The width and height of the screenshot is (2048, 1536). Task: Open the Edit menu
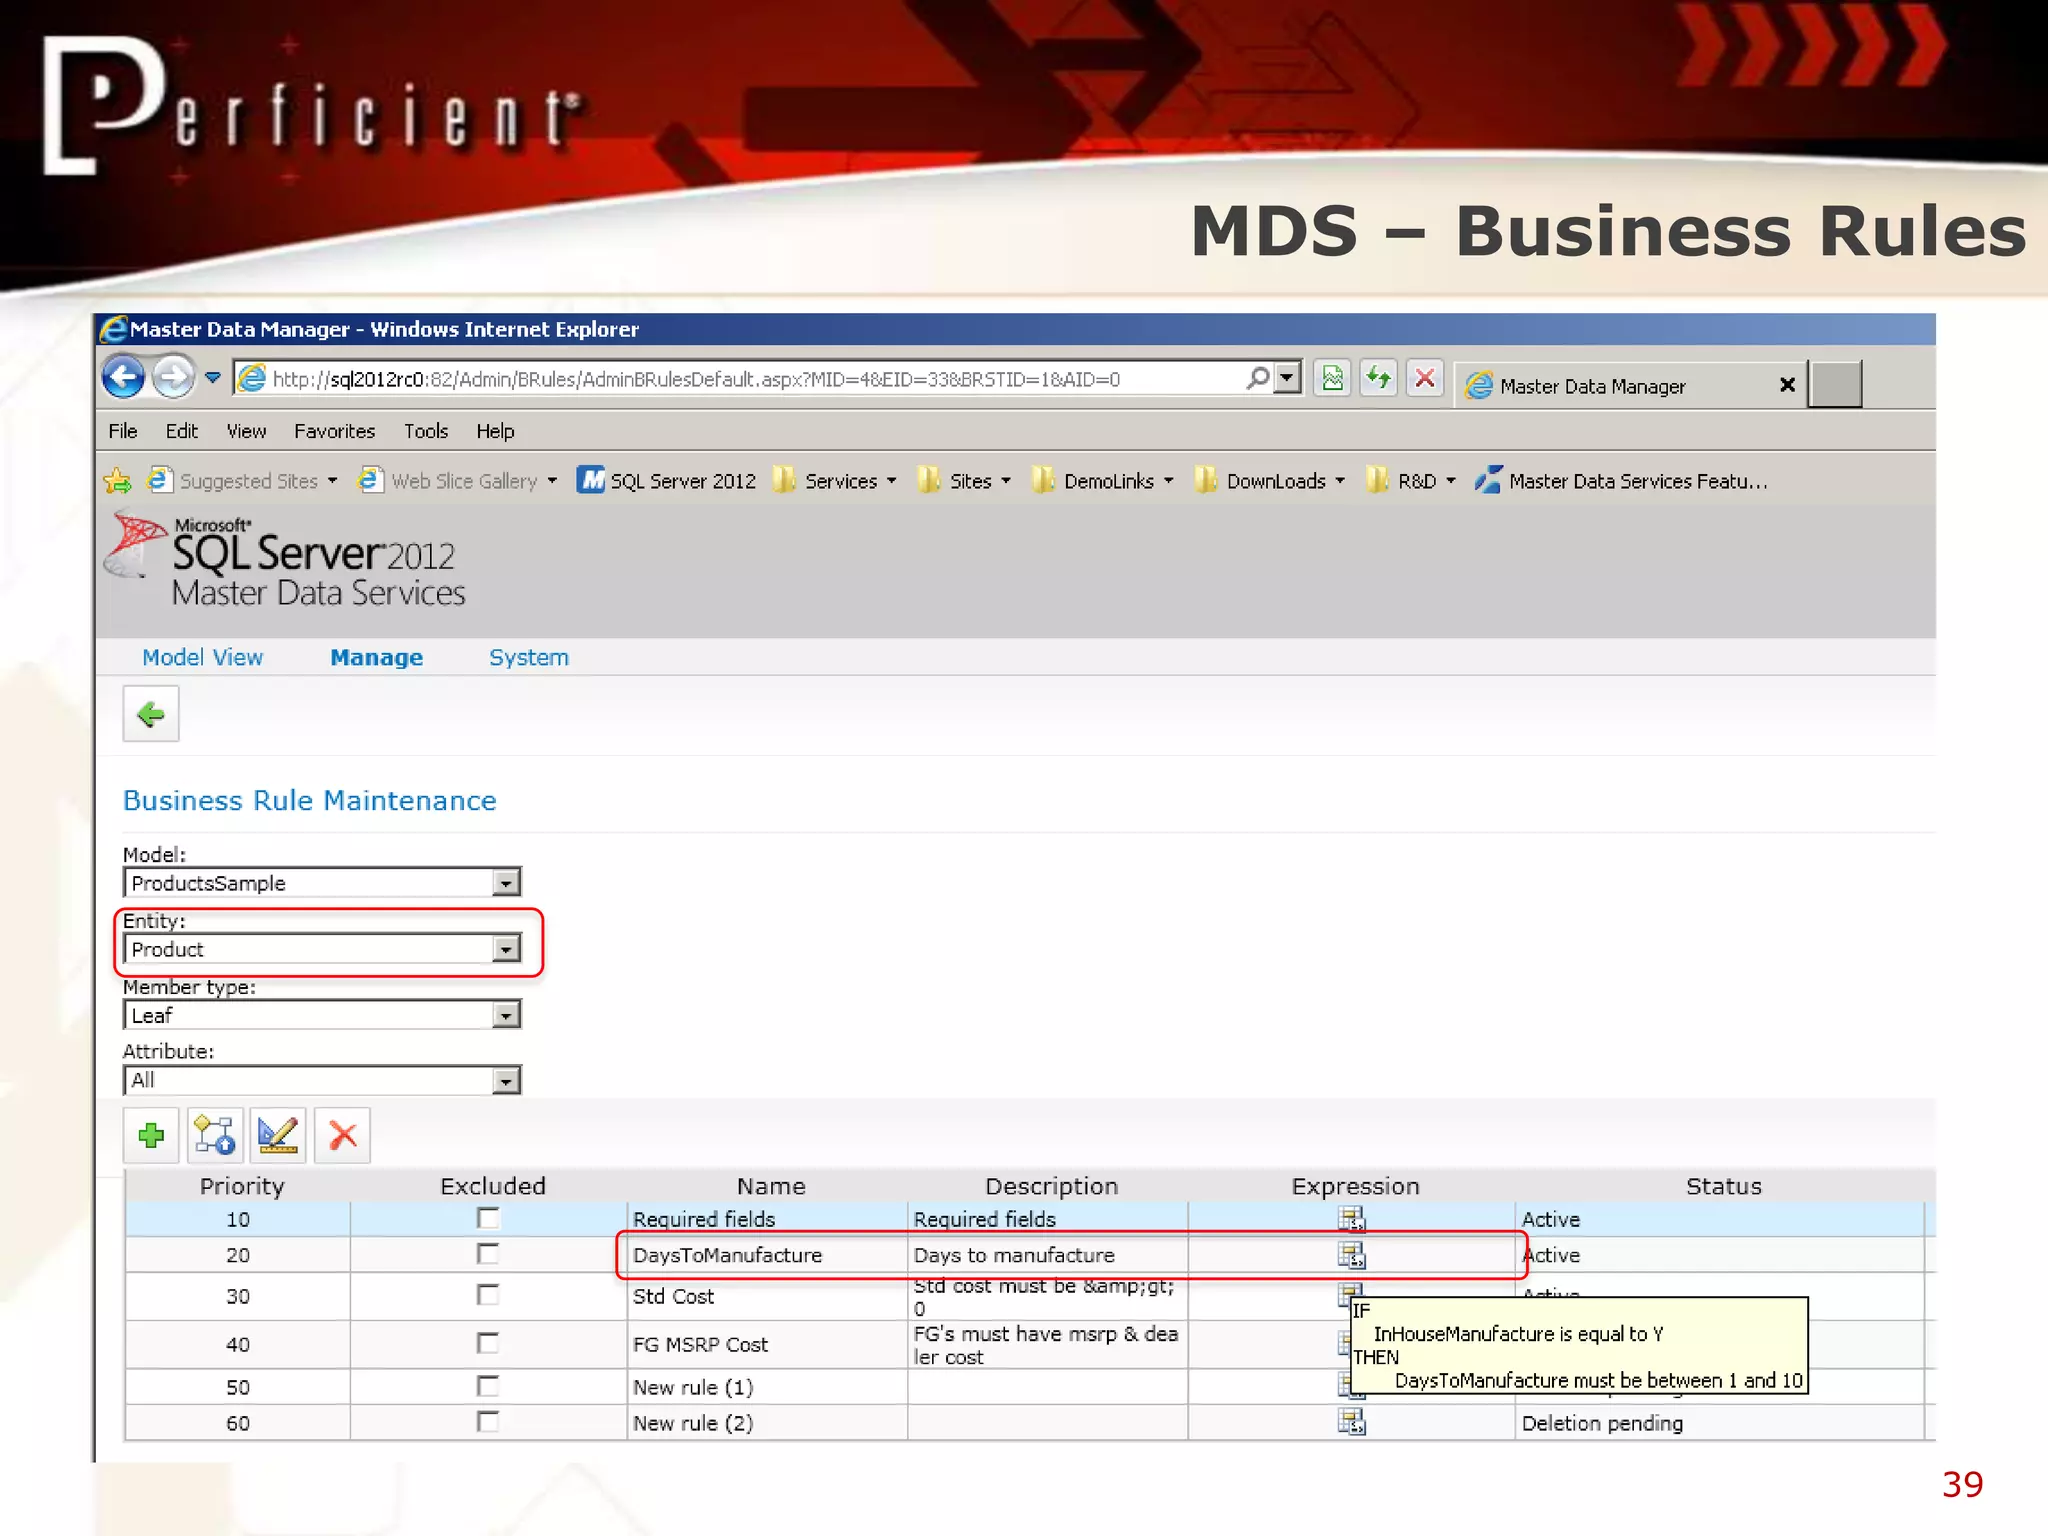pyautogui.click(x=182, y=431)
